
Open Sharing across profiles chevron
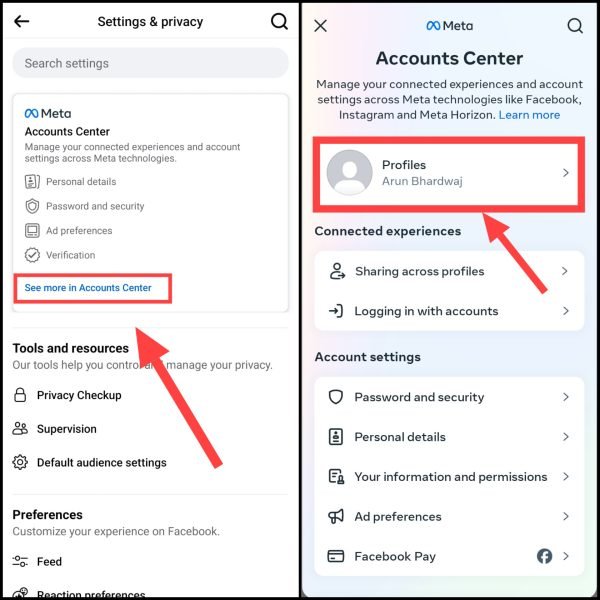[x=565, y=271]
